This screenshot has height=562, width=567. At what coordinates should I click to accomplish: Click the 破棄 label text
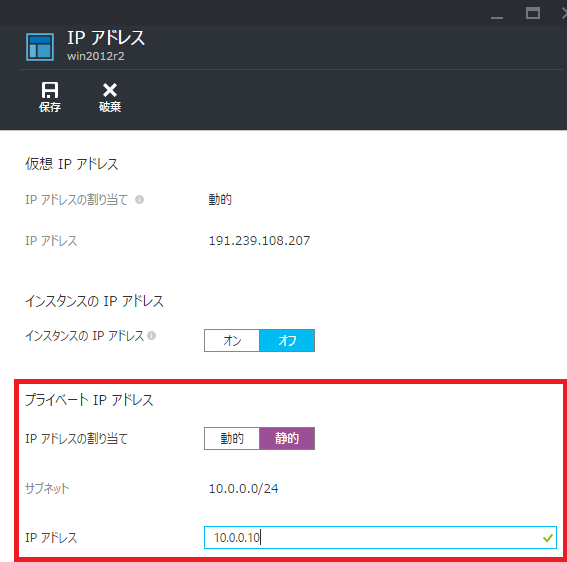(x=110, y=107)
